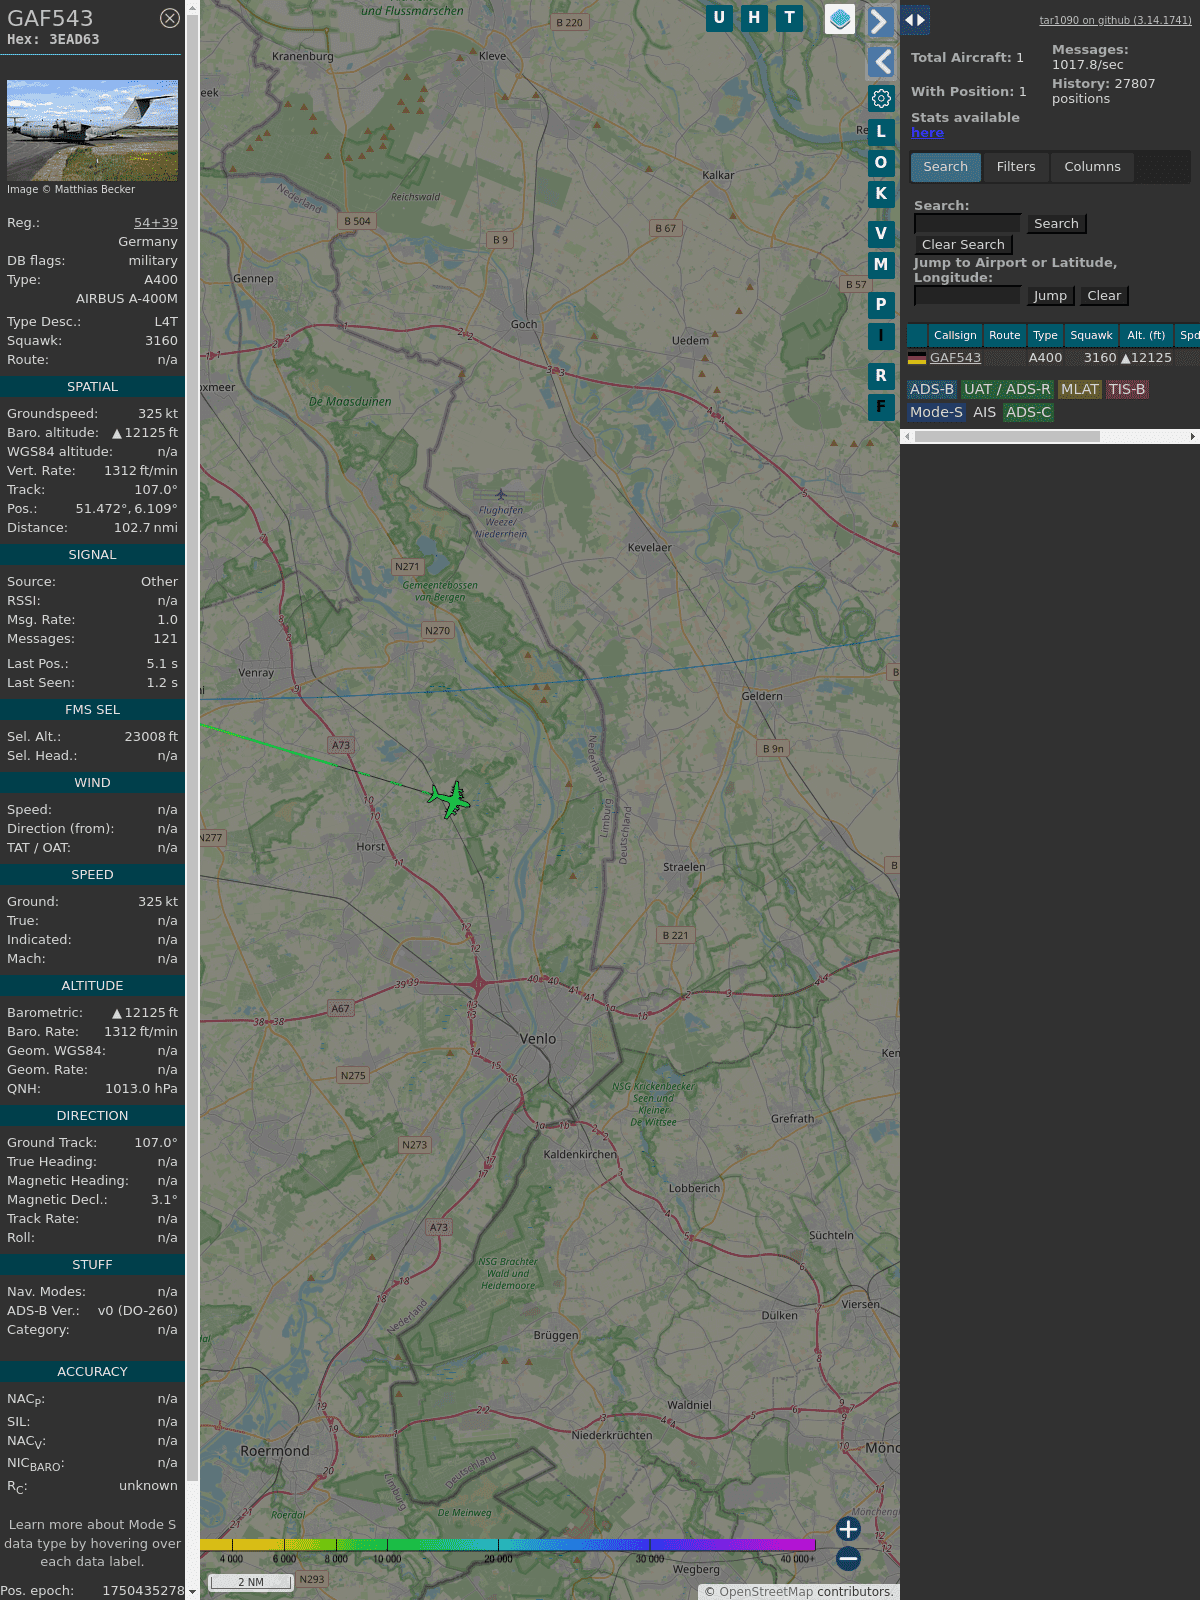Click the Search button
Screen dimensions: 1200x1600
1056,224
